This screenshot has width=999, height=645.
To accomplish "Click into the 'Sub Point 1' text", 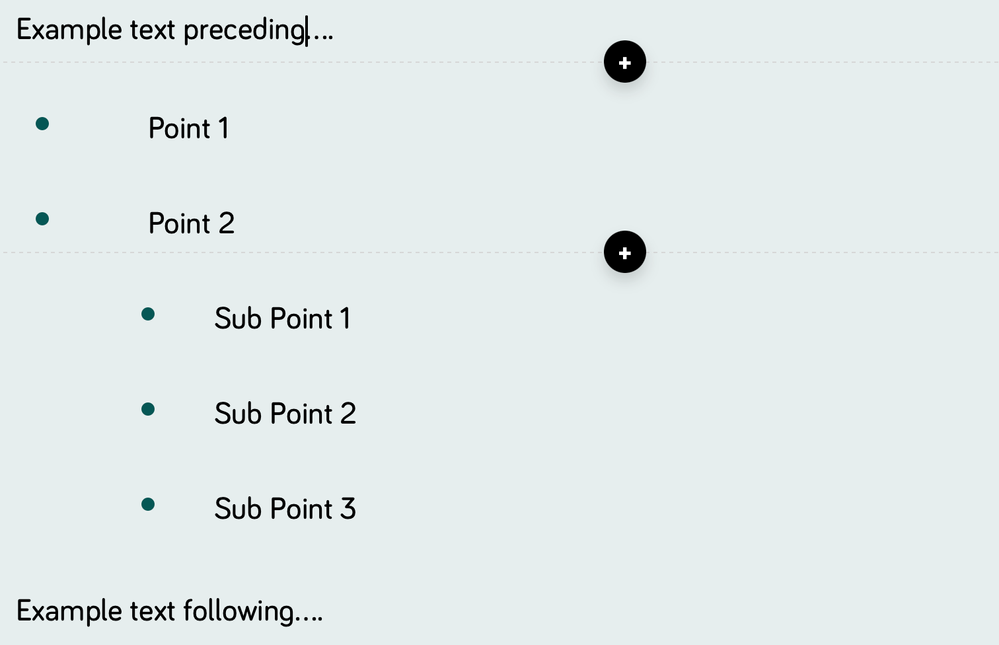I will pyautogui.click(x=282, y=319).
